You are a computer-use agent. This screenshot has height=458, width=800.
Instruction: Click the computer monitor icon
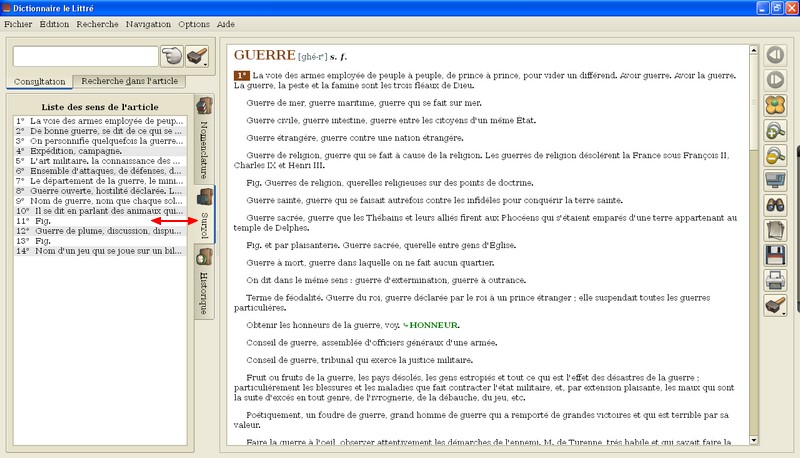point(775,180)
